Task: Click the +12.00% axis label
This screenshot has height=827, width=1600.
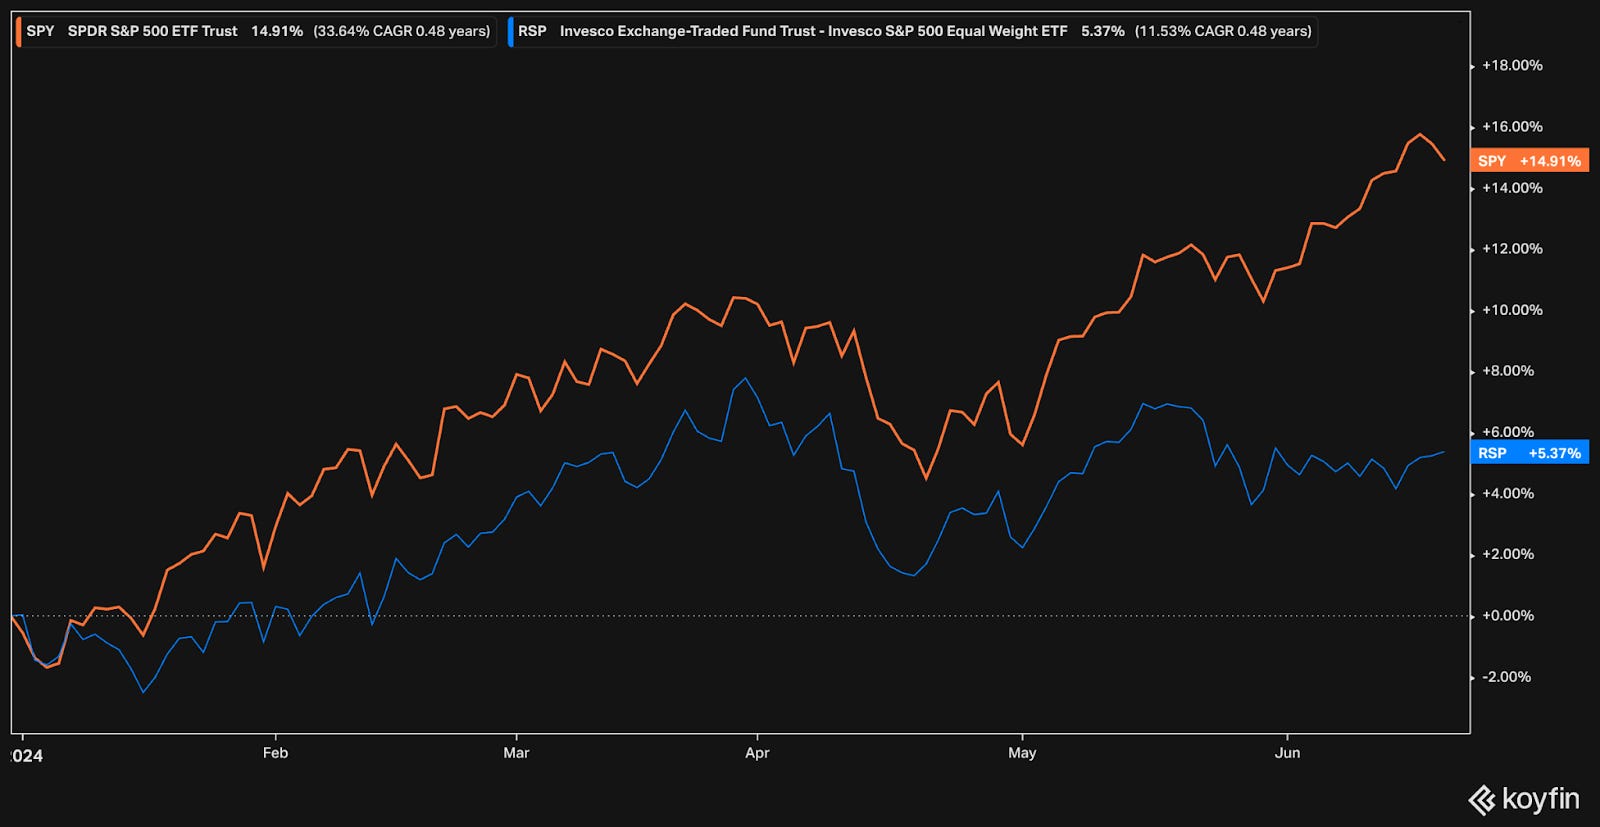Action: tap(1512, 248)
